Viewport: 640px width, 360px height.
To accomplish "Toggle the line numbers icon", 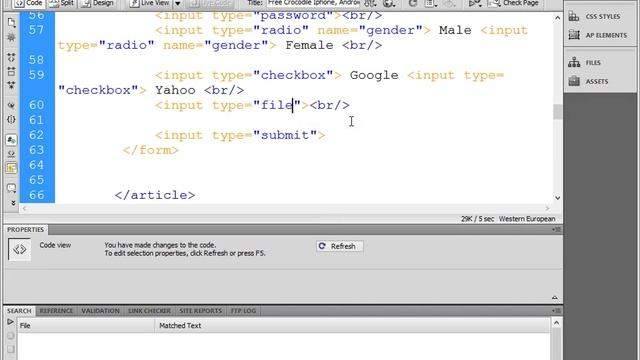I will point(11,140).
